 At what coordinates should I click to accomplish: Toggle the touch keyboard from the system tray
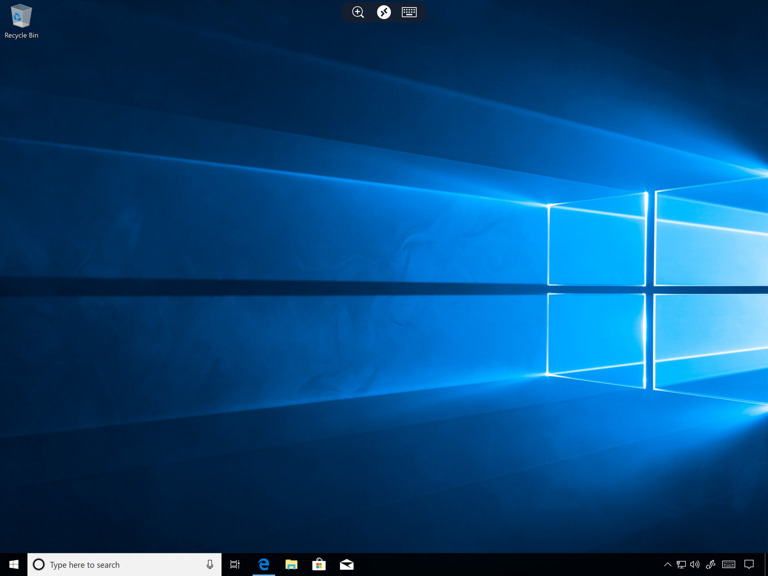(729, 564)
